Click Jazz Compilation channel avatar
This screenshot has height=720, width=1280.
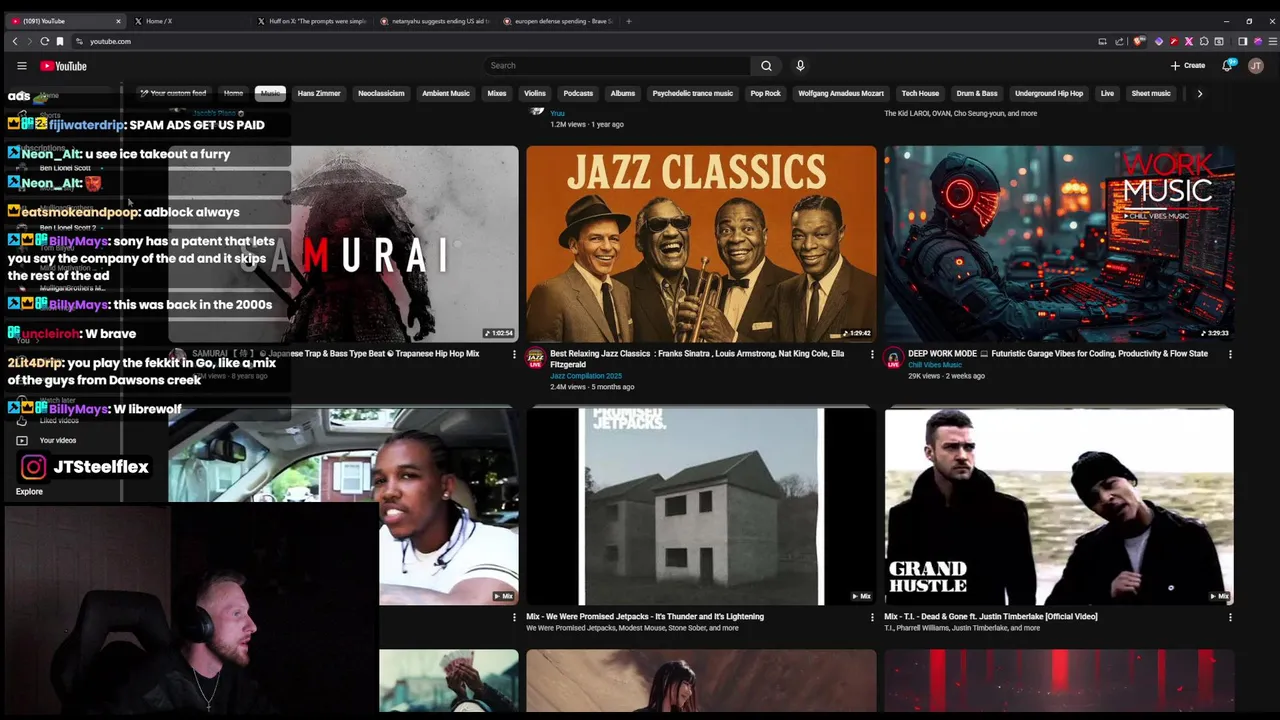pos(536,358)
